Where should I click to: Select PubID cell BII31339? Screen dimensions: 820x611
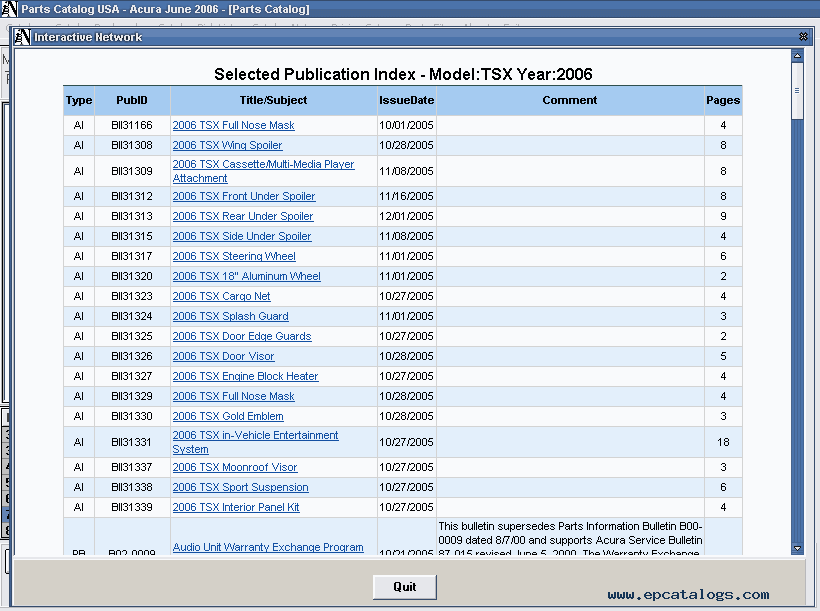click(132, 507)
